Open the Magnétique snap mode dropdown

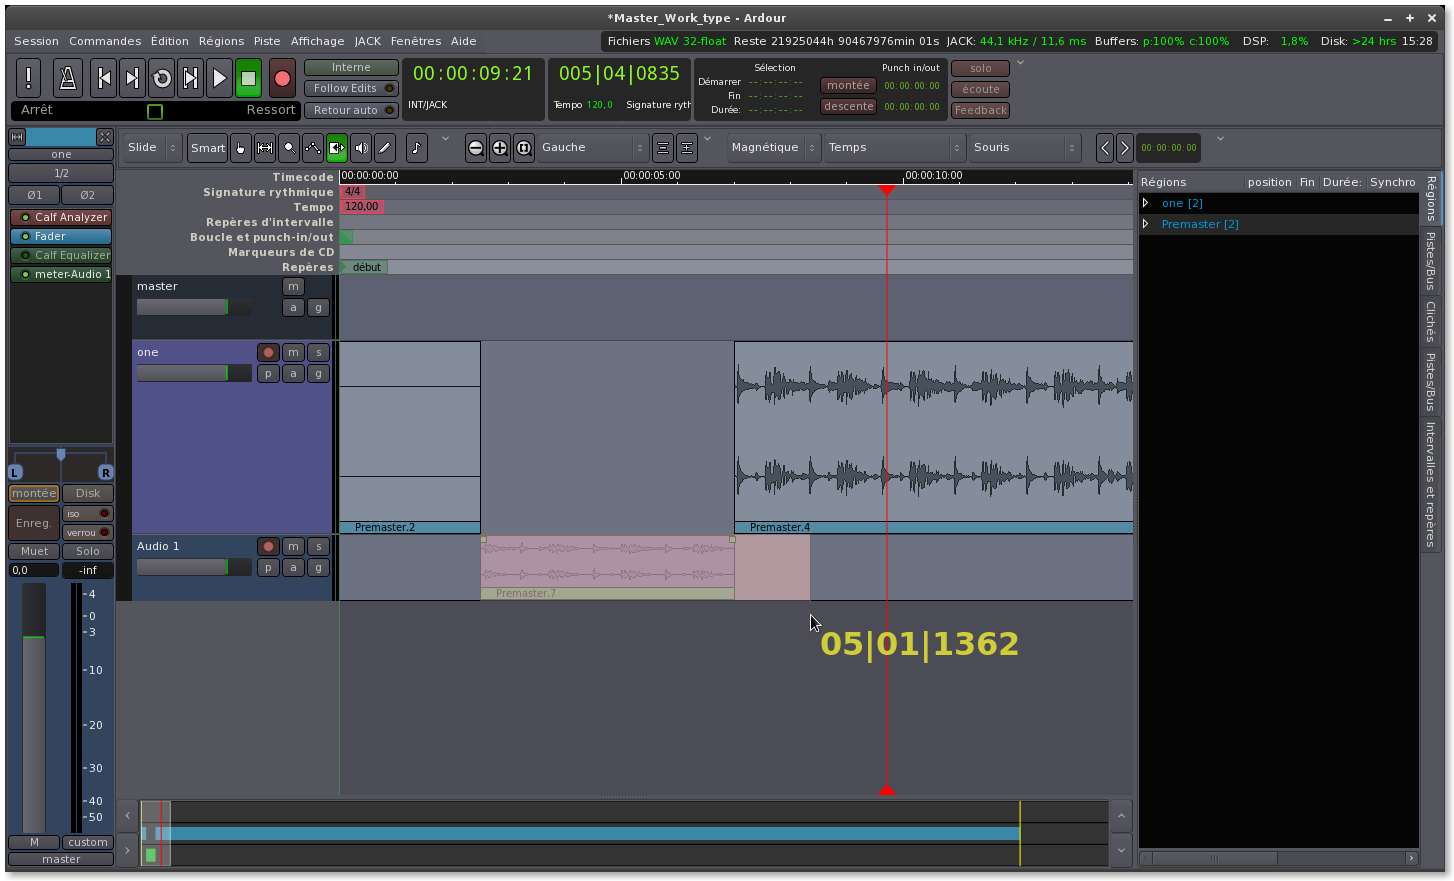[773, 148]
